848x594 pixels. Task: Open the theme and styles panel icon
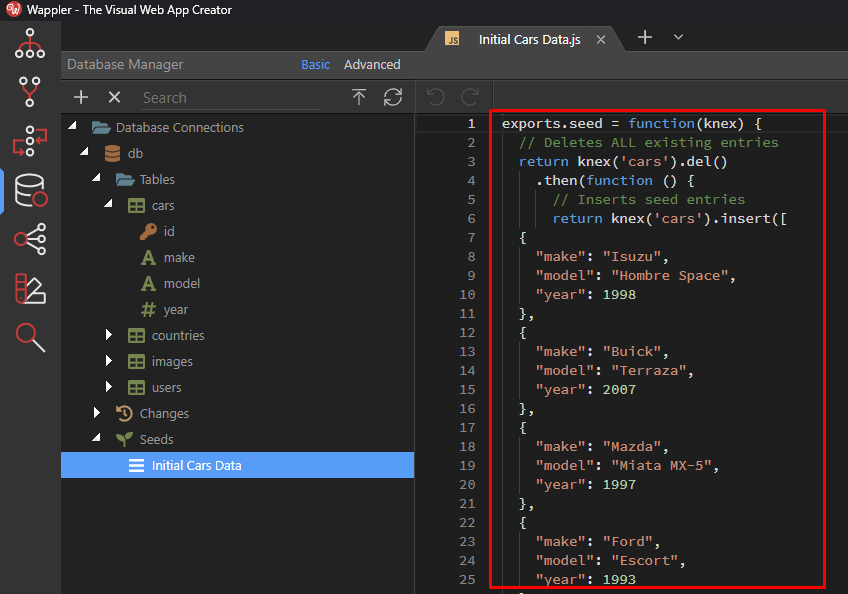coord(30,288)
